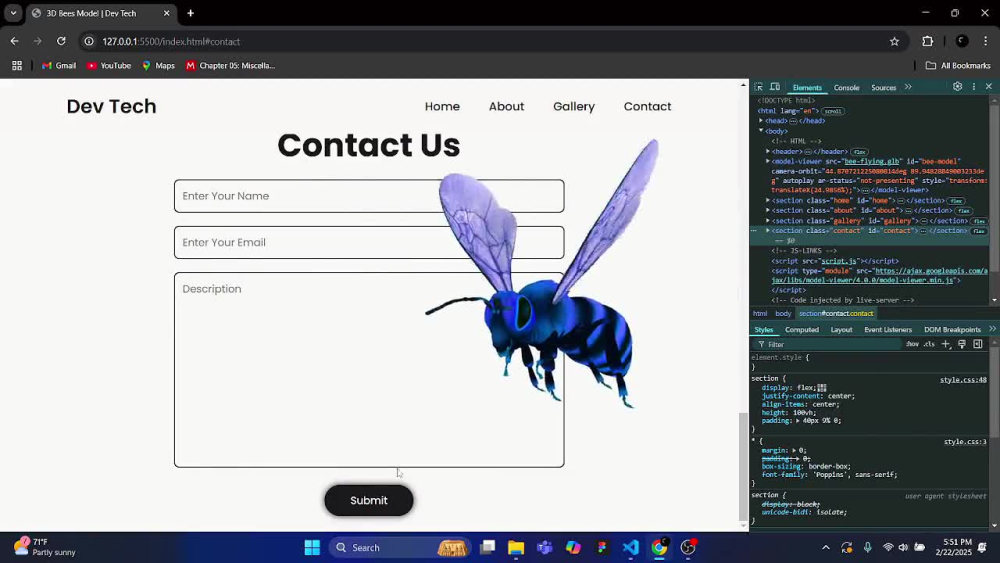Switch to the Console tab
Image resolution: width=1000 pixels, height=563 pixels.
click(x=846, y=88)
